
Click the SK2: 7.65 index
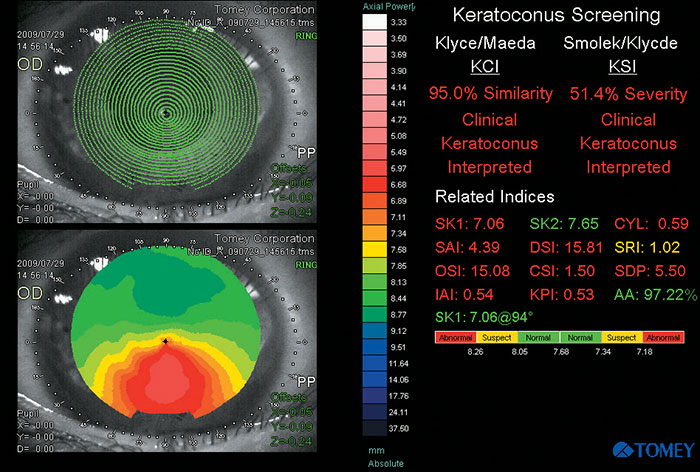point(564,223)
